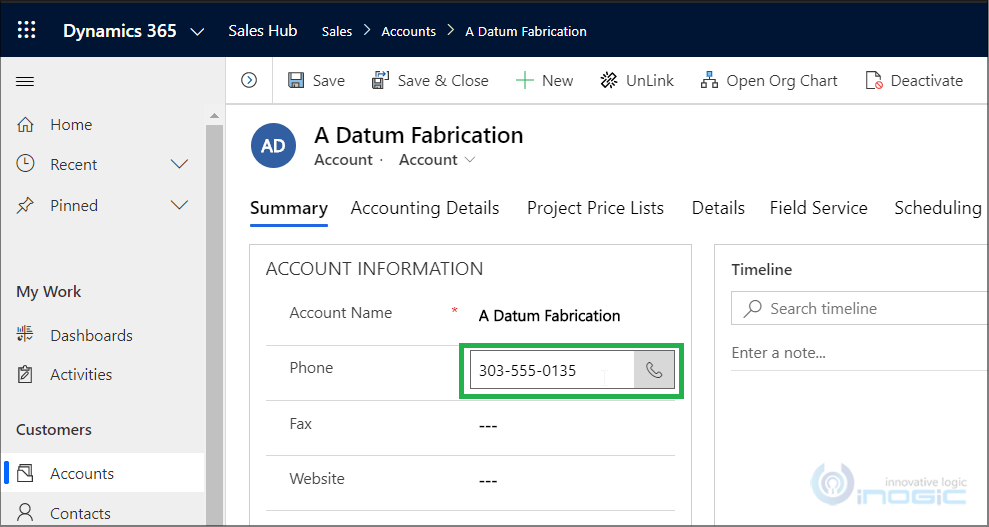The height and width of the screenshot is (527, 989).
Task: Click the Contacts person icon
Action: click(25, 512)
